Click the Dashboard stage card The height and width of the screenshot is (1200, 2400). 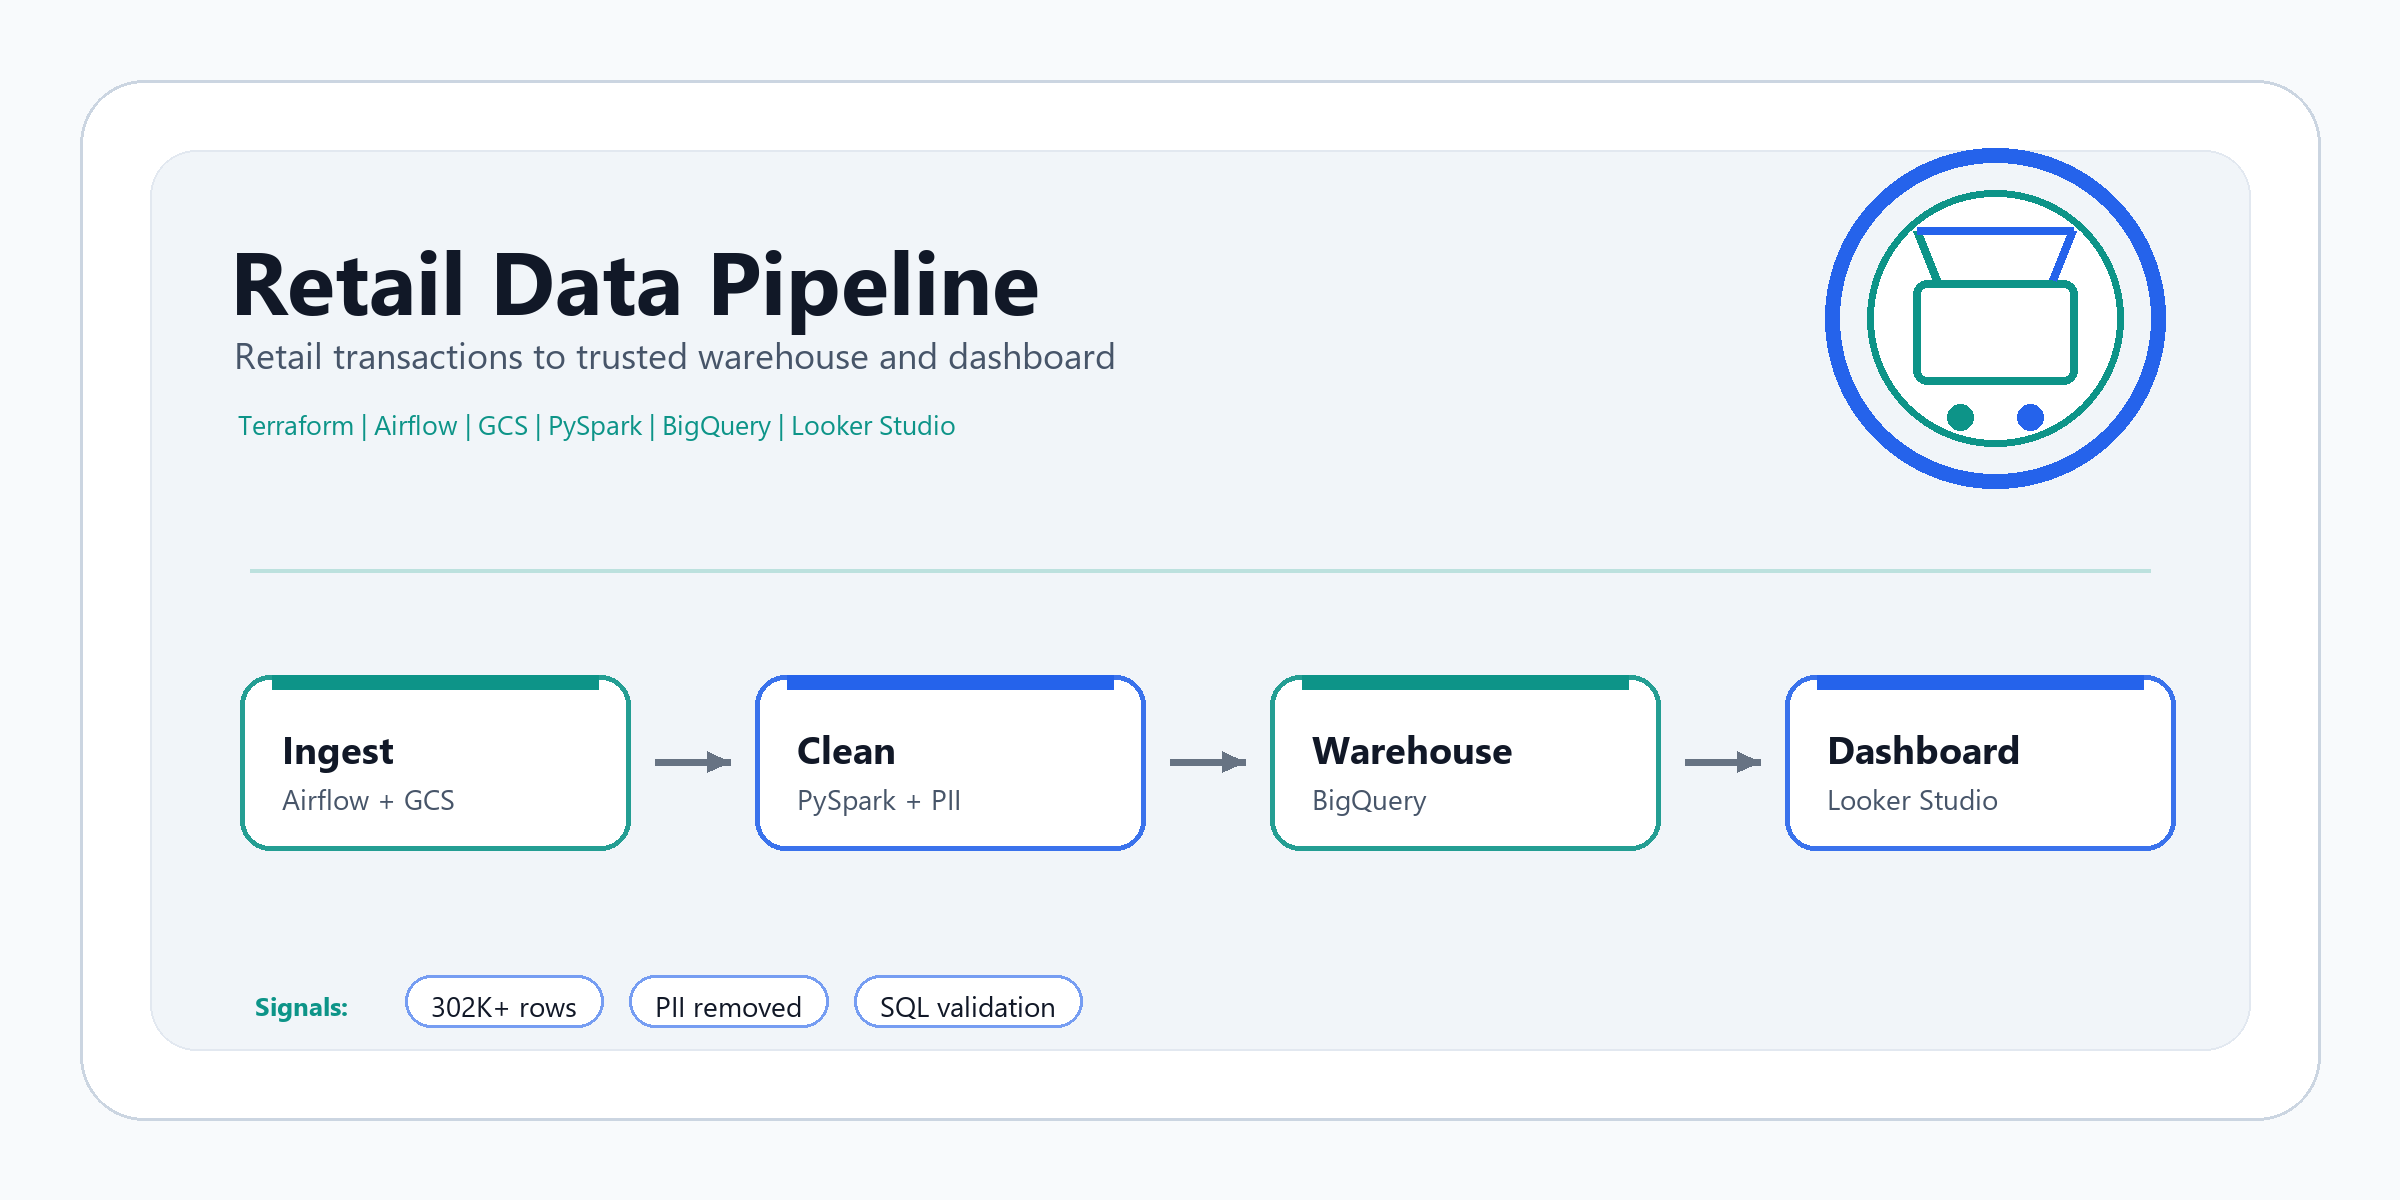click(1980, 763)
